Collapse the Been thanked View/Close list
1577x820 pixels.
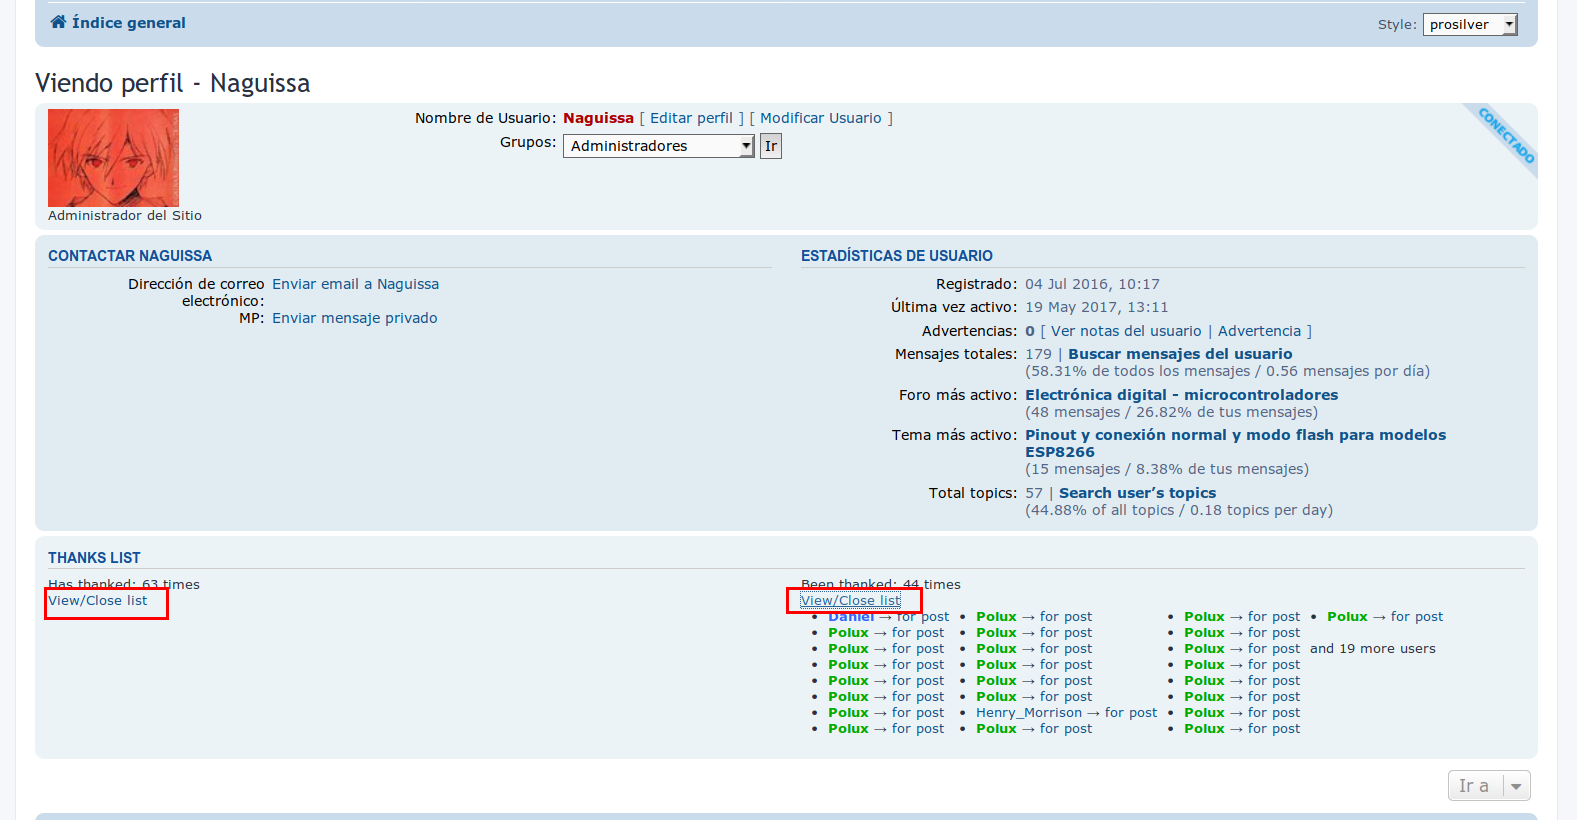[x=850, y=601]
